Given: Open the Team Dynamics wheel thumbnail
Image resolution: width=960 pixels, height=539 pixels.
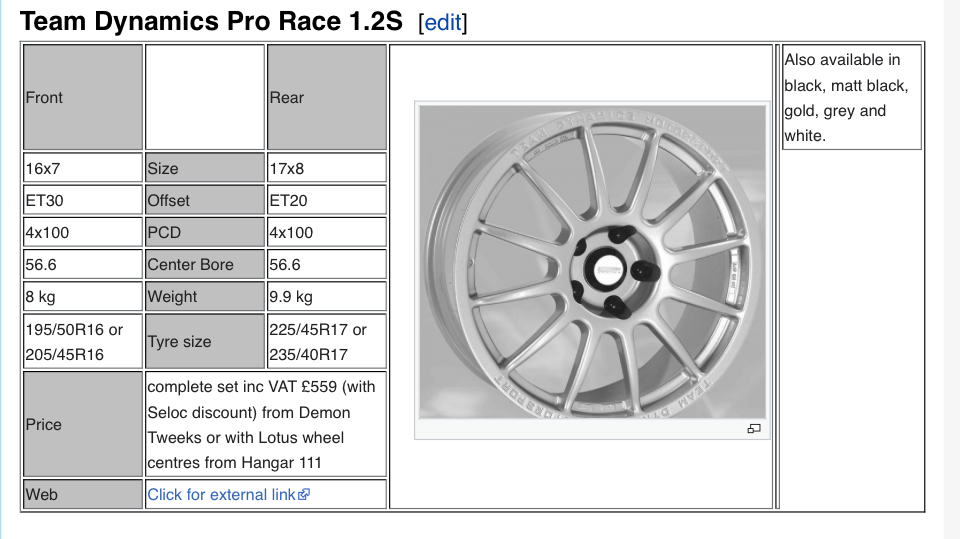Looking at the screenshot, I should click(x=592, y=262).
